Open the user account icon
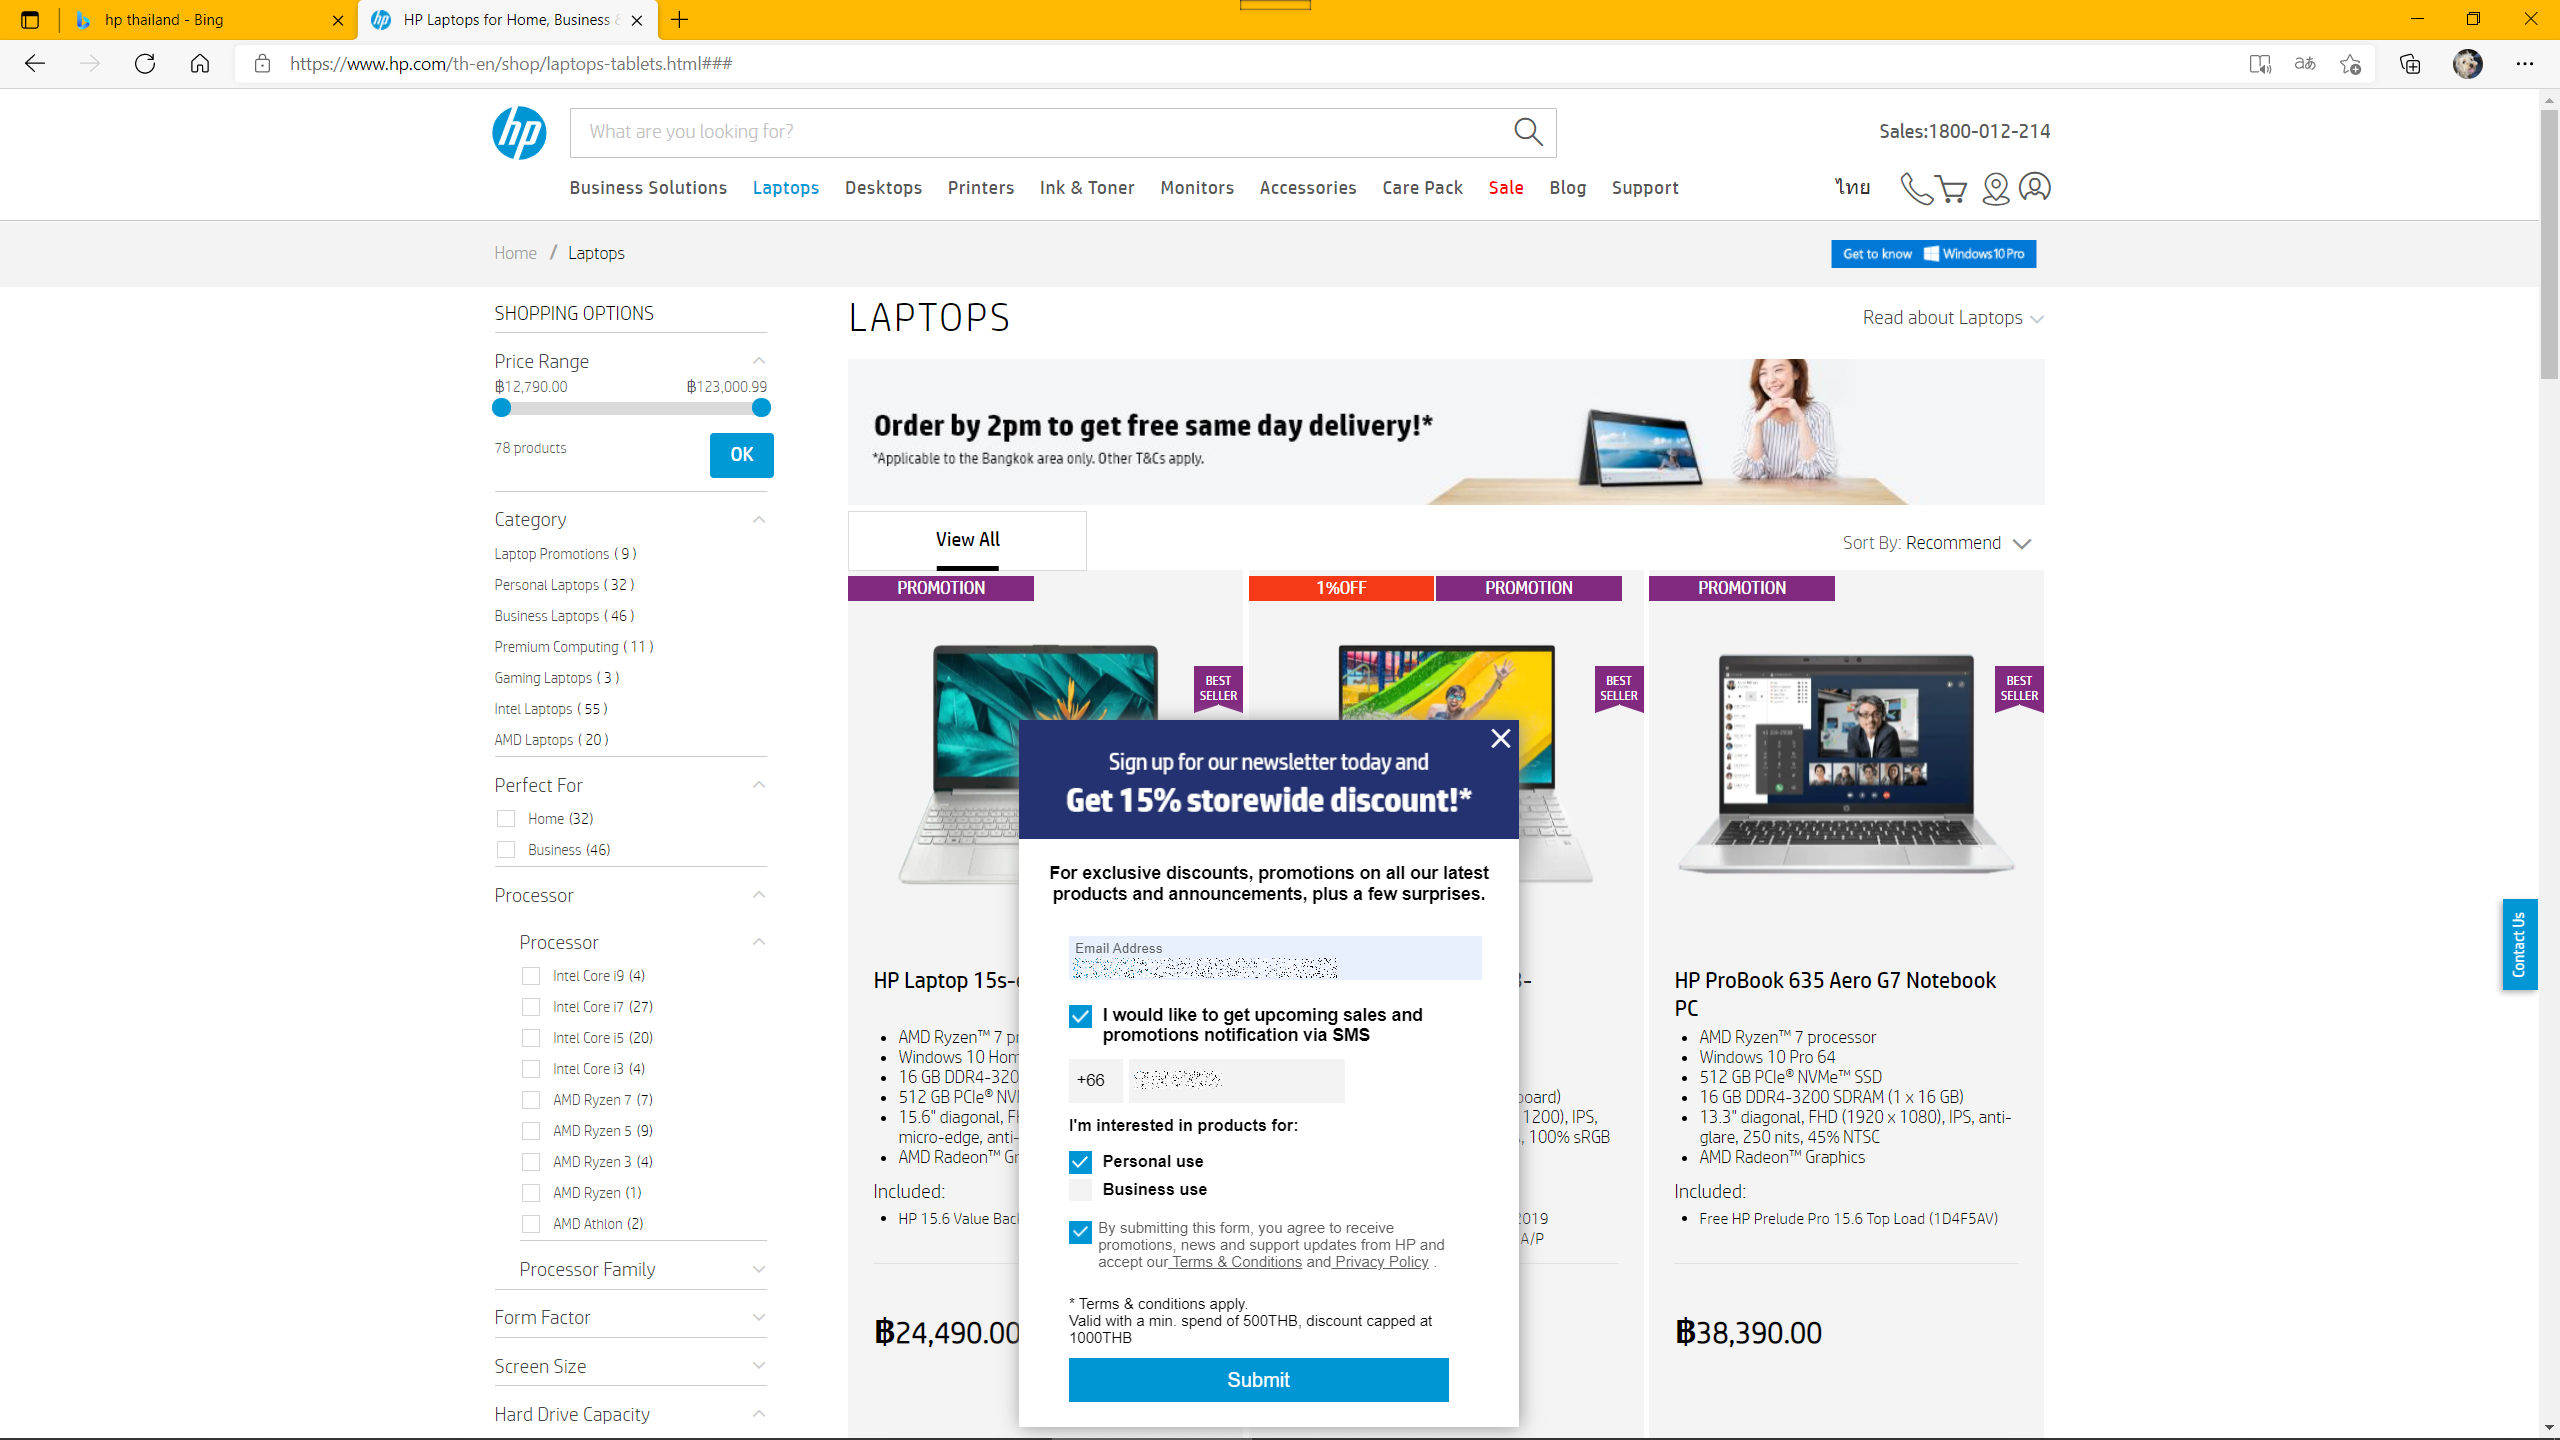2560x1440 pixels. 2035,187
